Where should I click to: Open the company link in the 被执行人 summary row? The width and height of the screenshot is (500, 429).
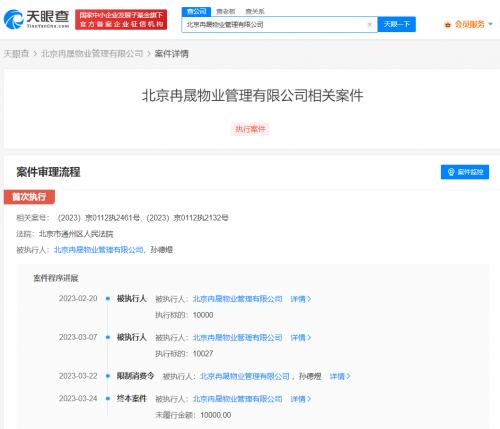(x=99, y=250)
